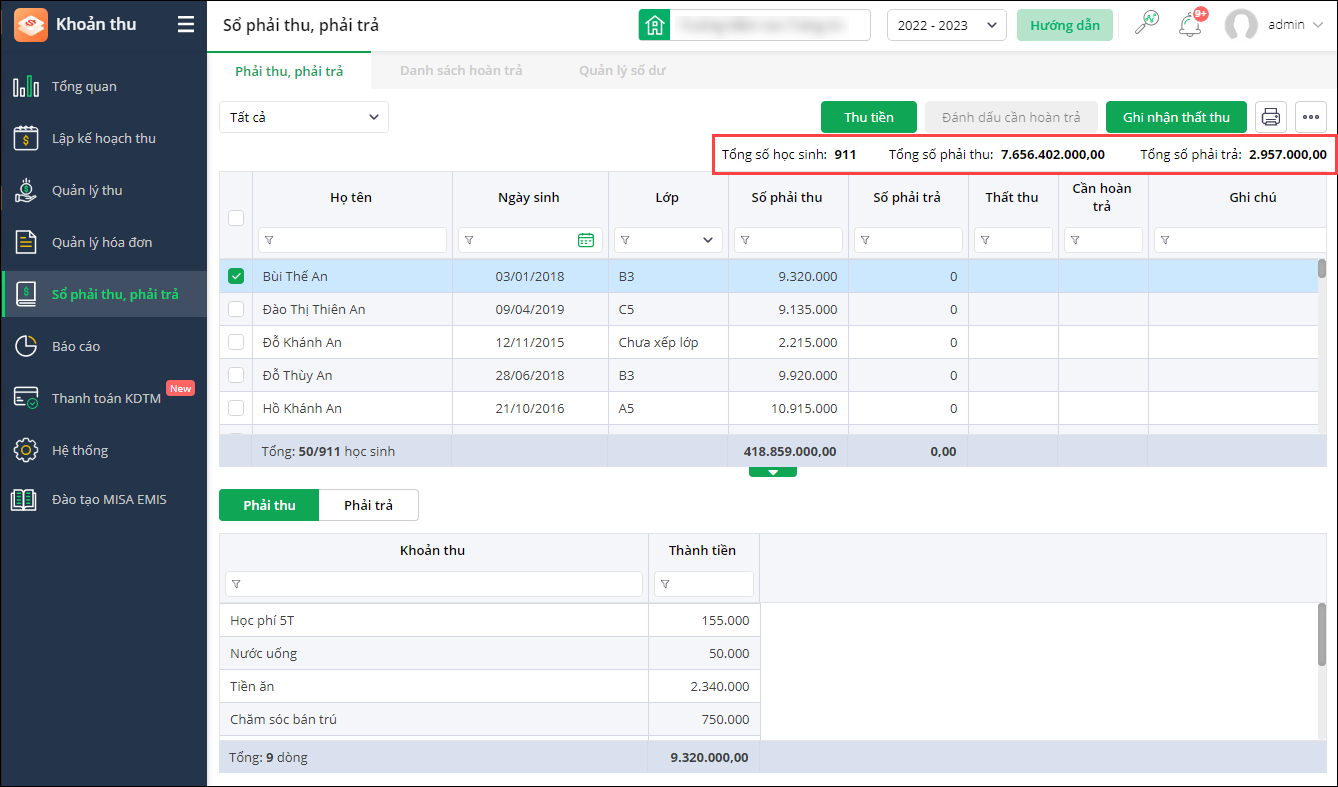Switch to the Phải thu, phải trả tab

click(289, 71)
